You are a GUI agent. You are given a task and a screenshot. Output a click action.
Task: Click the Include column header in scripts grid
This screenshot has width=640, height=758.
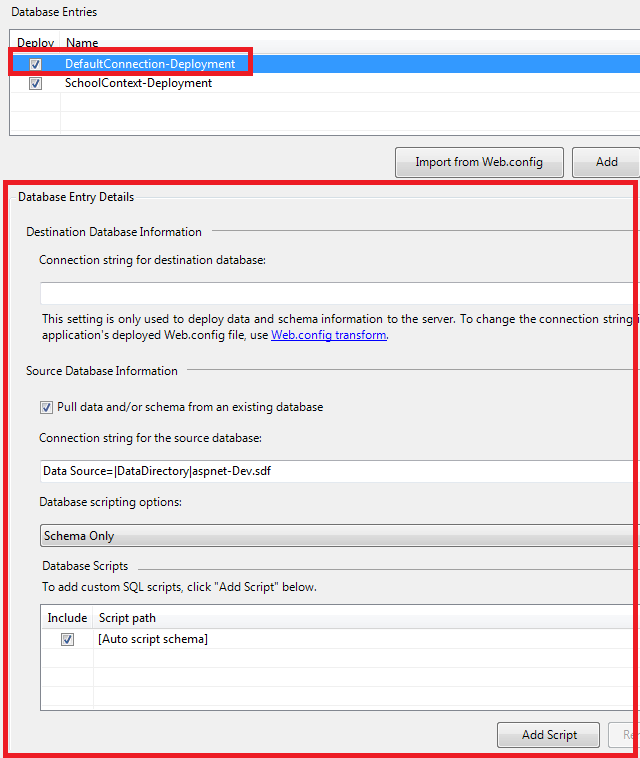(67, 618)
